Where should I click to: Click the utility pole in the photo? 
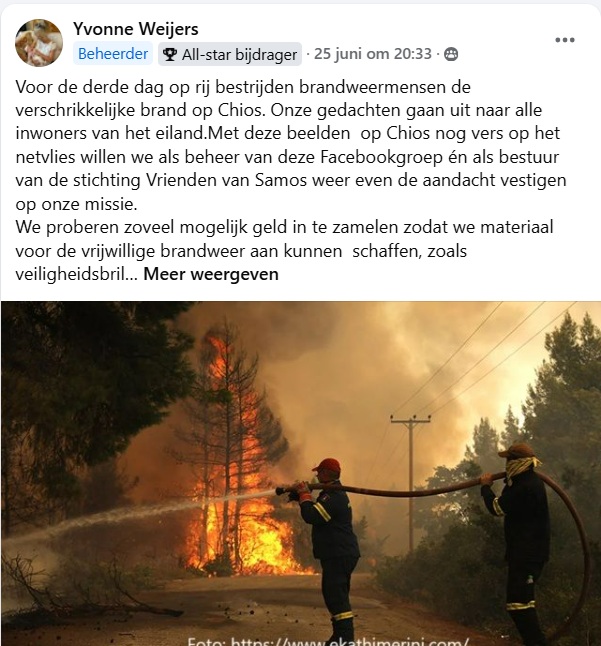pos(411,482)
